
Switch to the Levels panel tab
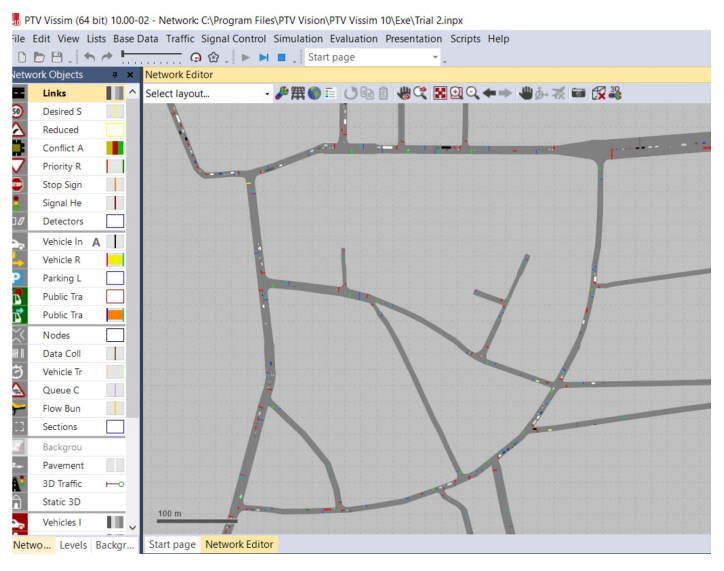73,545
